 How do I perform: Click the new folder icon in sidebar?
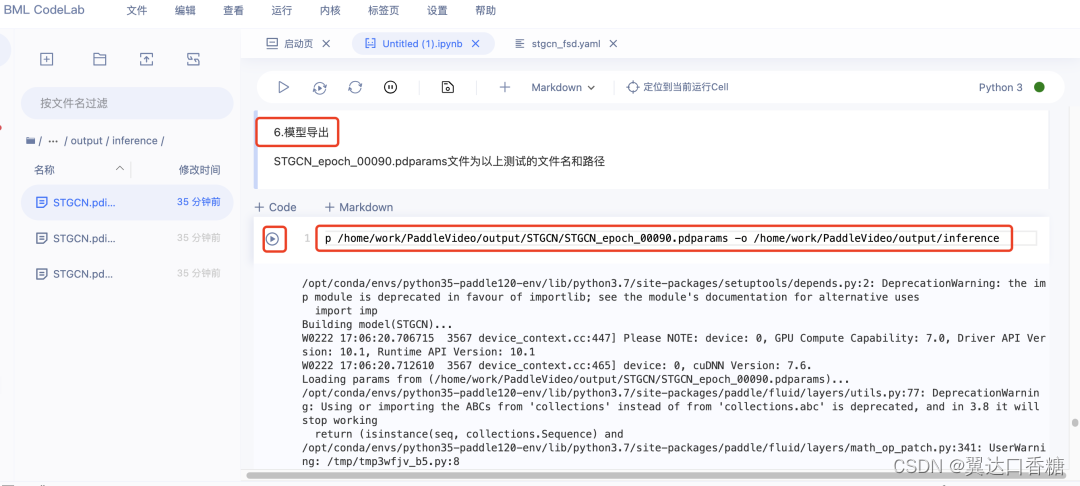pyautogui.click(x=100, y=59)
